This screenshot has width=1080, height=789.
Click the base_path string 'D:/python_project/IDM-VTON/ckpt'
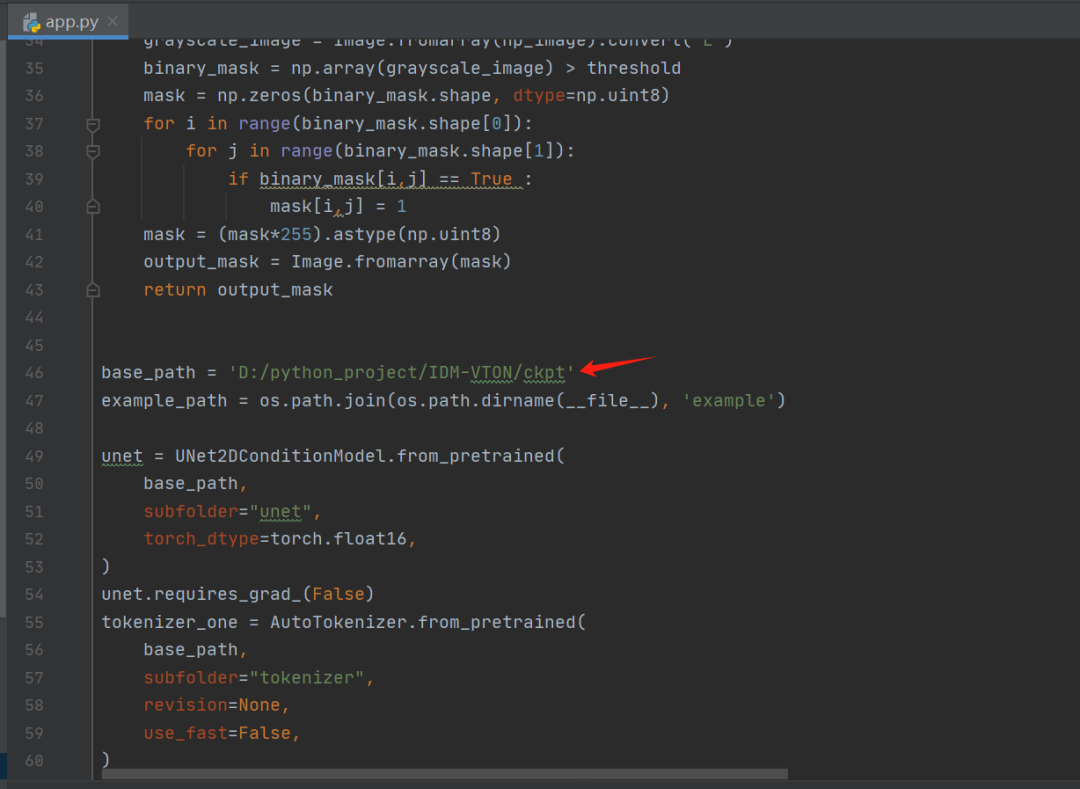pos(402,372)
